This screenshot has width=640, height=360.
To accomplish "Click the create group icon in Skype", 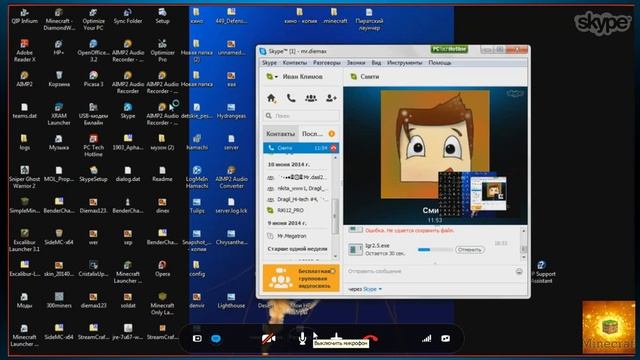I will [311, 98].
